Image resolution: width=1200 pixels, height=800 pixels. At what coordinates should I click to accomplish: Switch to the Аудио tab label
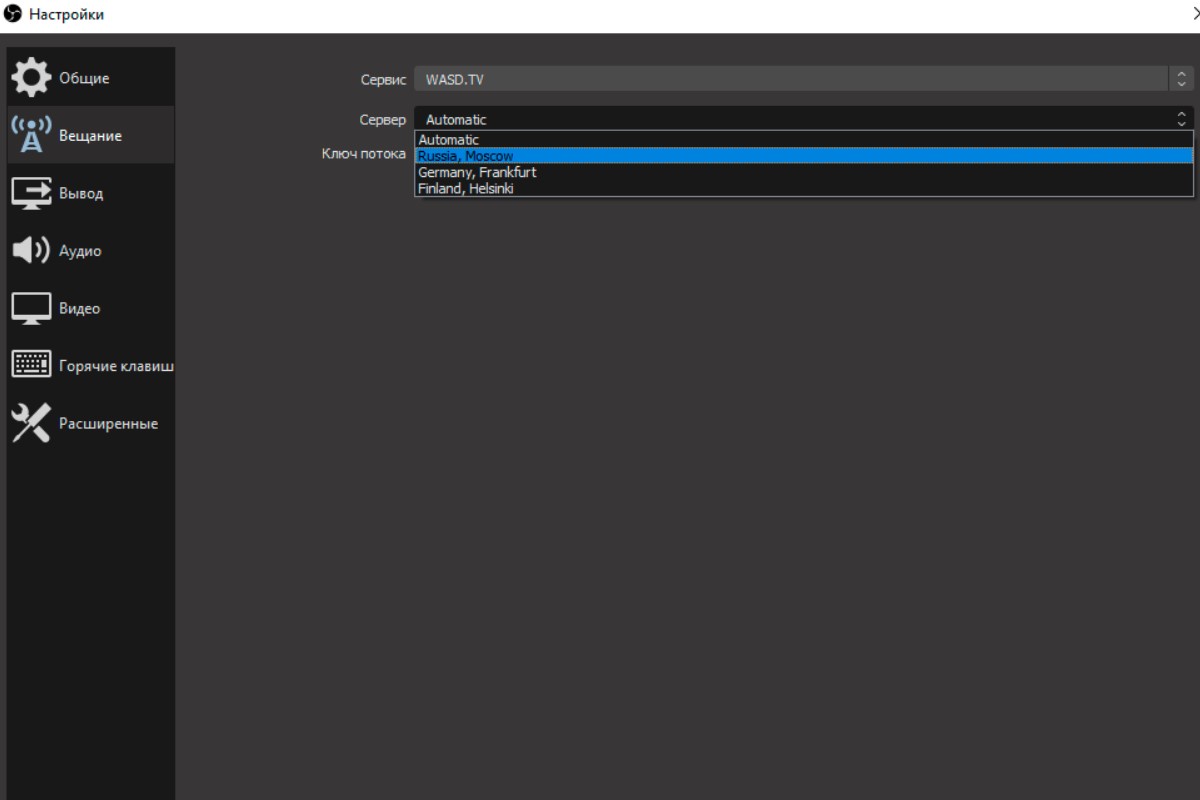coord(80,251)
